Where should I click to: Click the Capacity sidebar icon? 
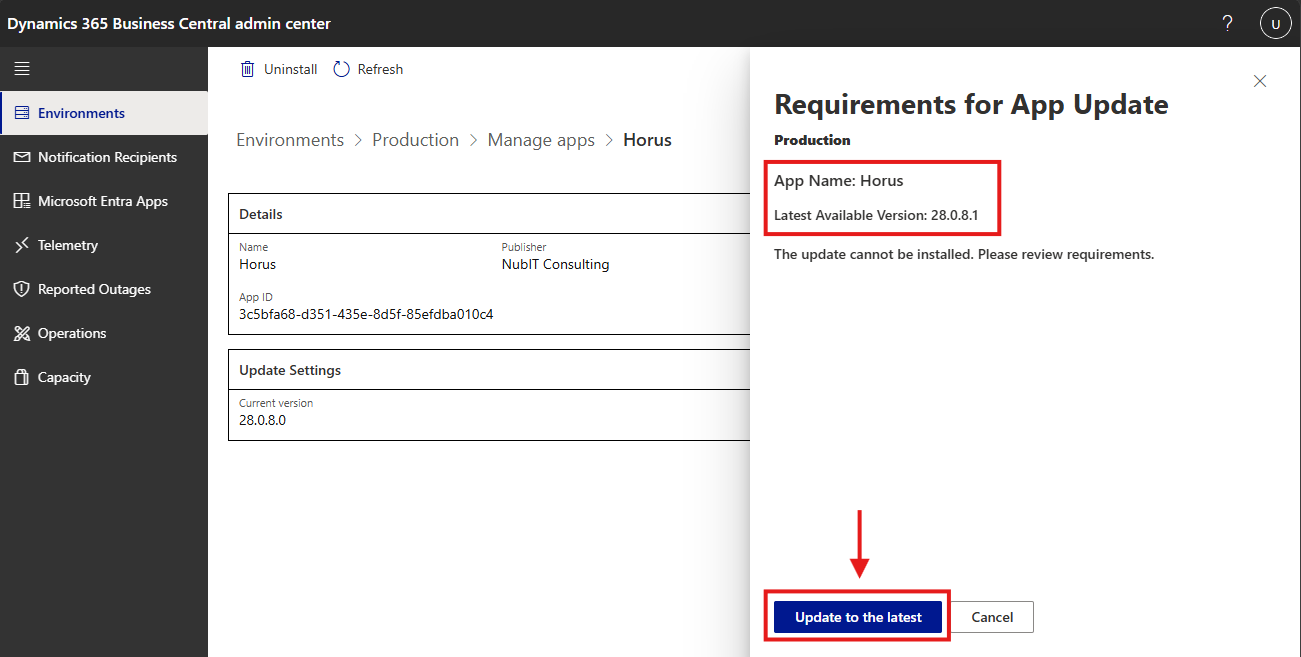22,377
